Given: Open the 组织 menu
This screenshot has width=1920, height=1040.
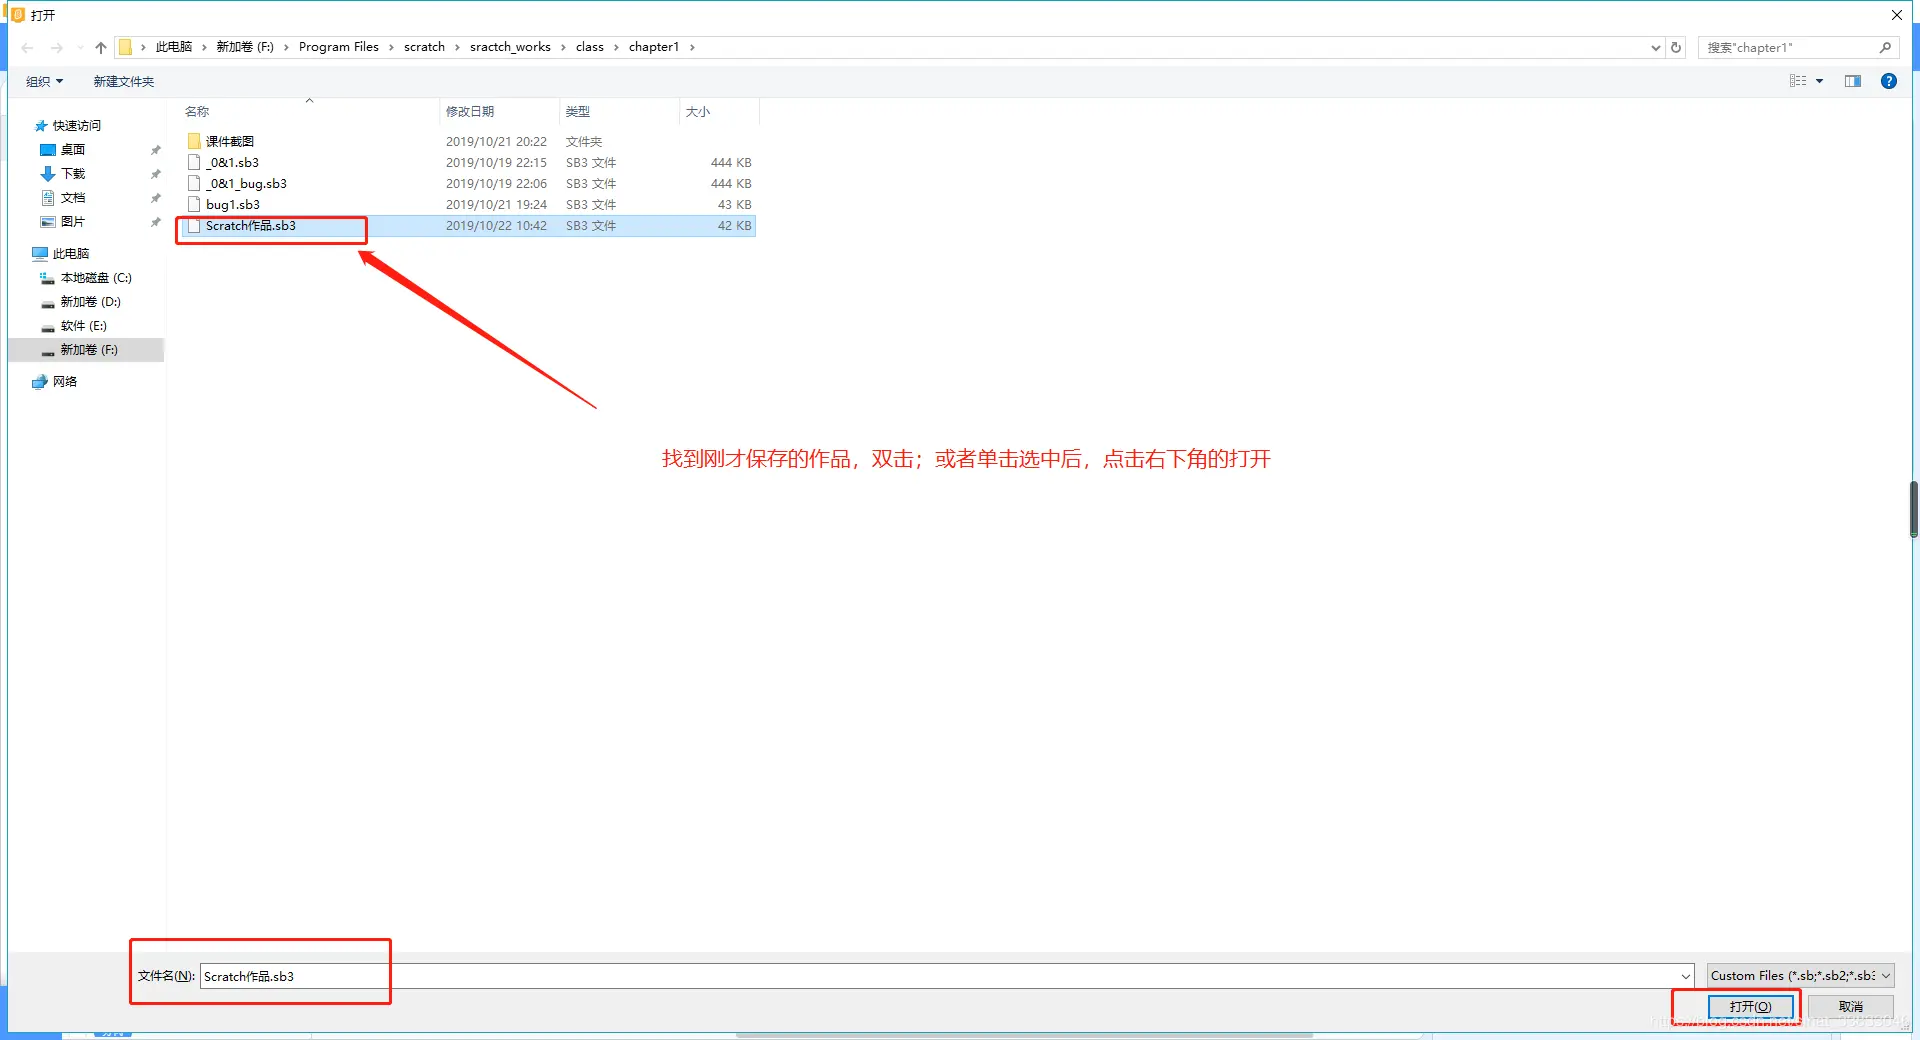Looking at the screenshot, I should pos(44,81).
